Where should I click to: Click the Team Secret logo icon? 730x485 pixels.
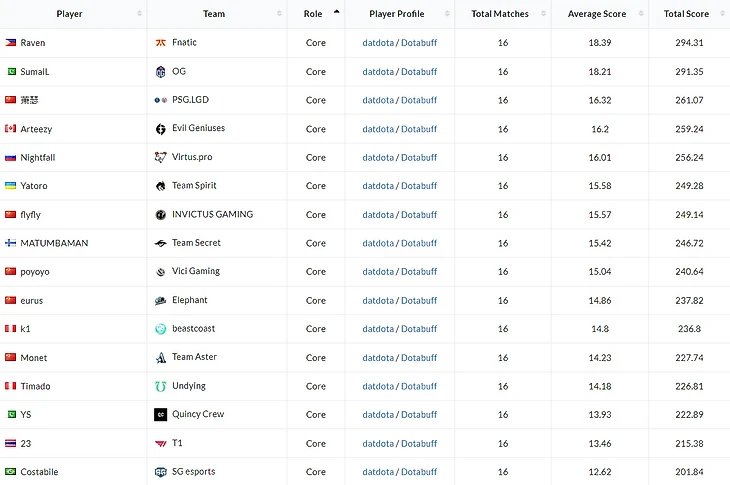pyautogui.click(x=161, y=243)
